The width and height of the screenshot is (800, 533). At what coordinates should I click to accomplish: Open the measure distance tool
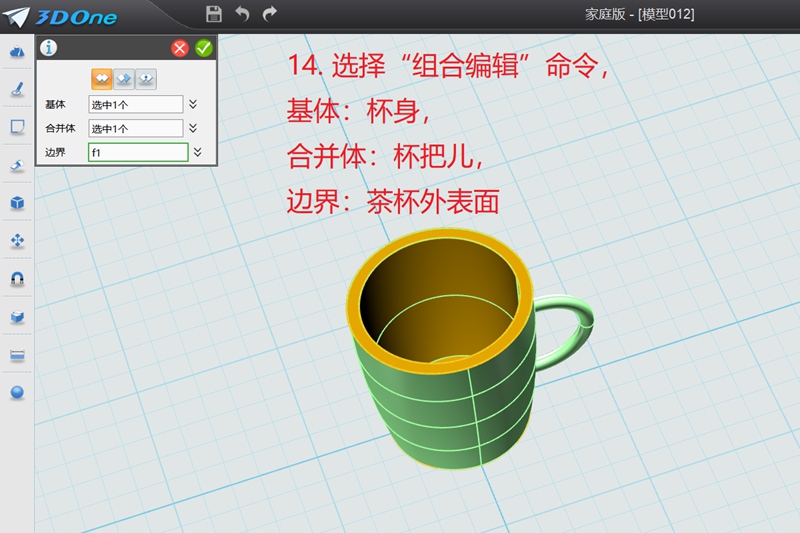[17, 354]
